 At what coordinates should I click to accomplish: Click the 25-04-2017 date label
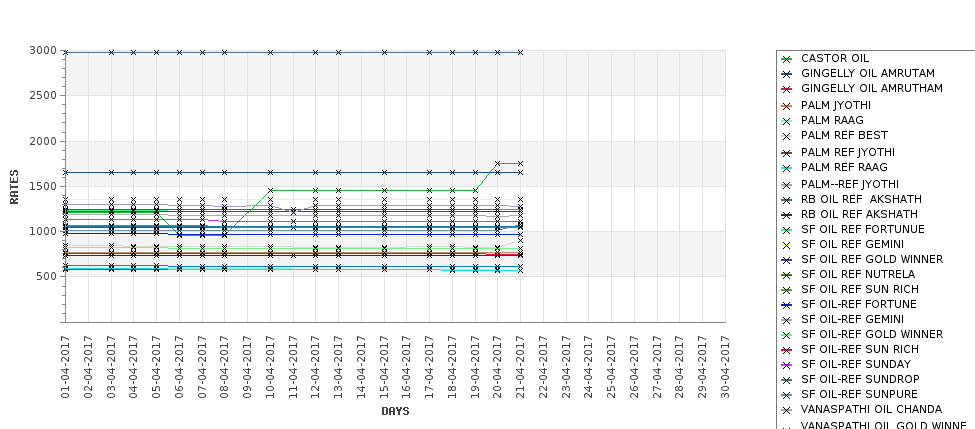[611, 367]
